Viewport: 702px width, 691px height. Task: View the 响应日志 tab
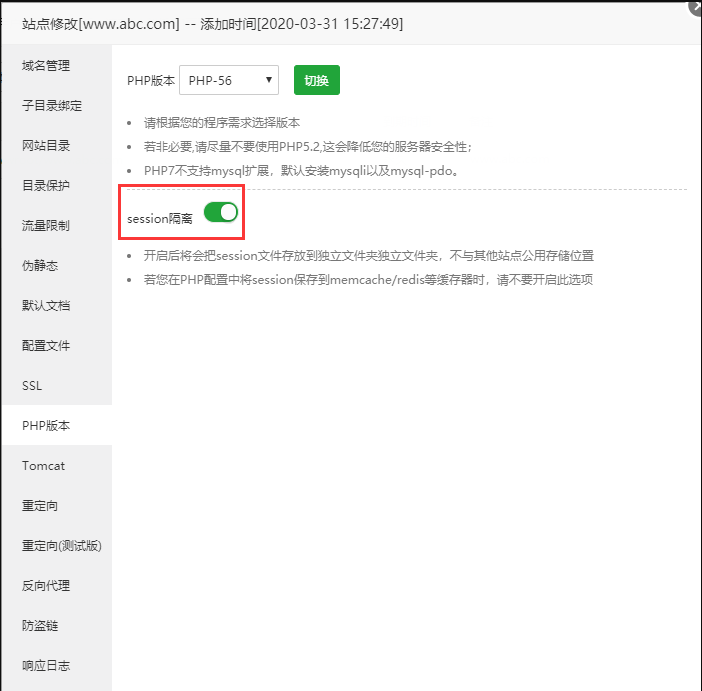[x=47, y=666]
